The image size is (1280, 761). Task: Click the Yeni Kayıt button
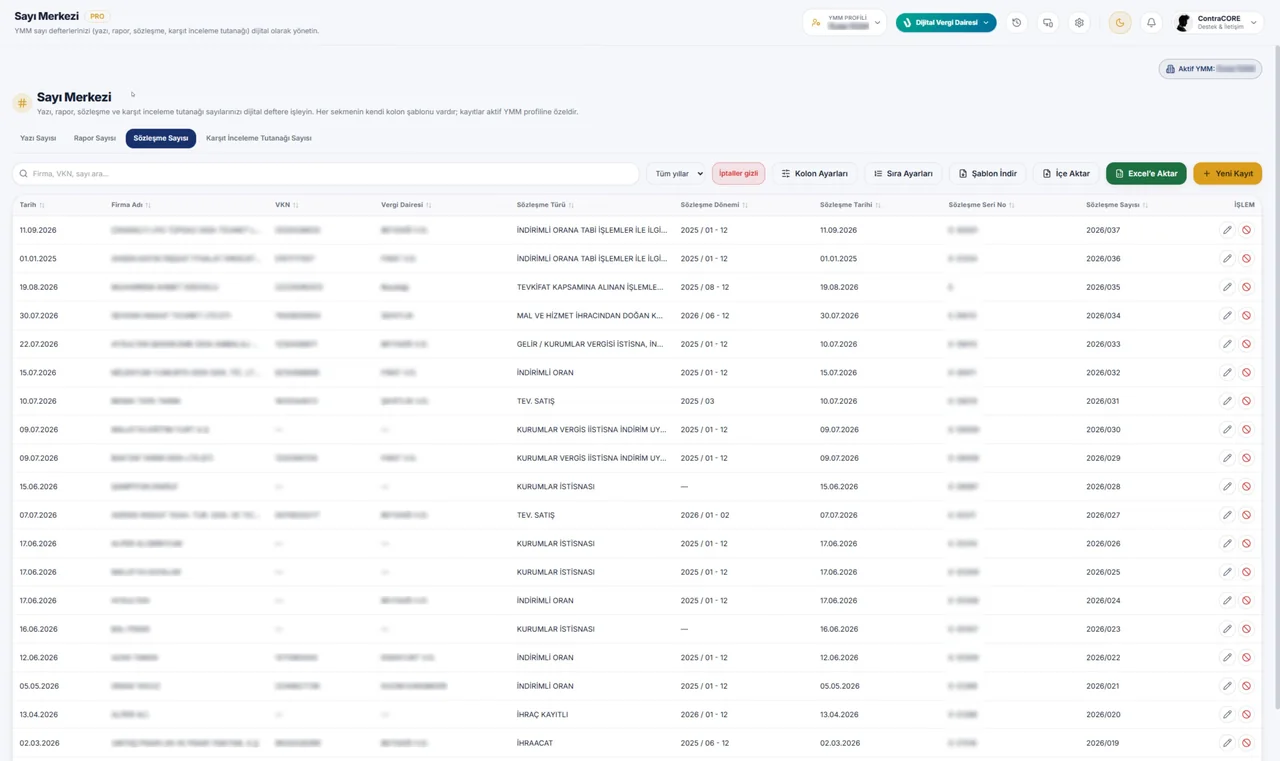click(x=1228, y=174)
